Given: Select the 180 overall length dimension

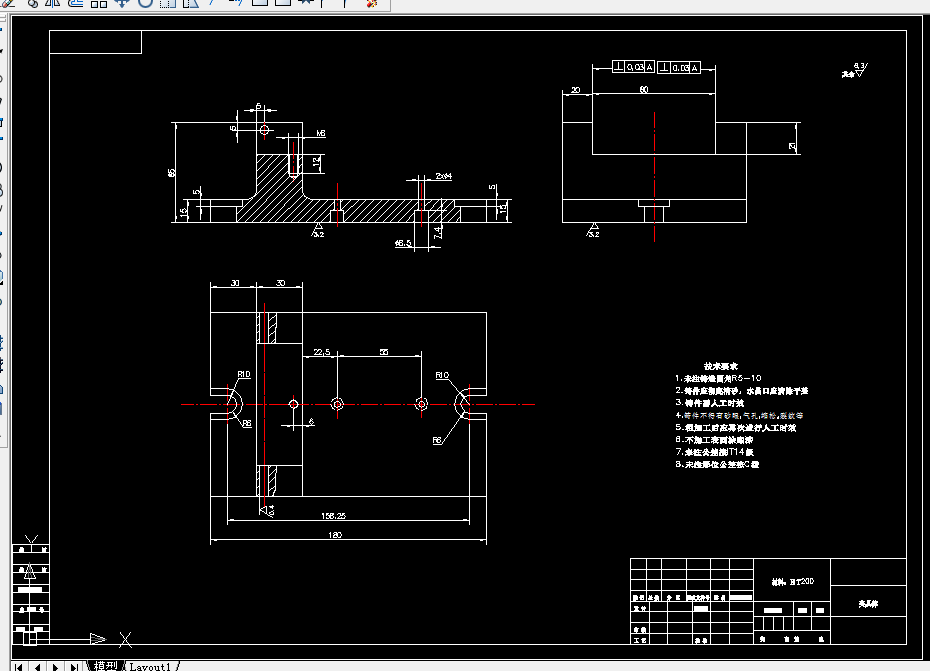Looking at the screenshot, I should click(335, 535).
